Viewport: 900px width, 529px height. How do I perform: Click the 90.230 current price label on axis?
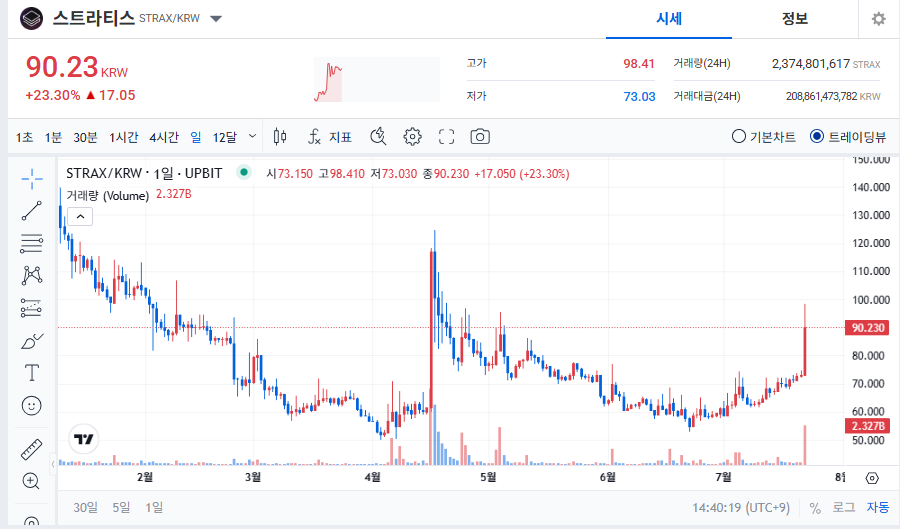click(x=868, y=328)
